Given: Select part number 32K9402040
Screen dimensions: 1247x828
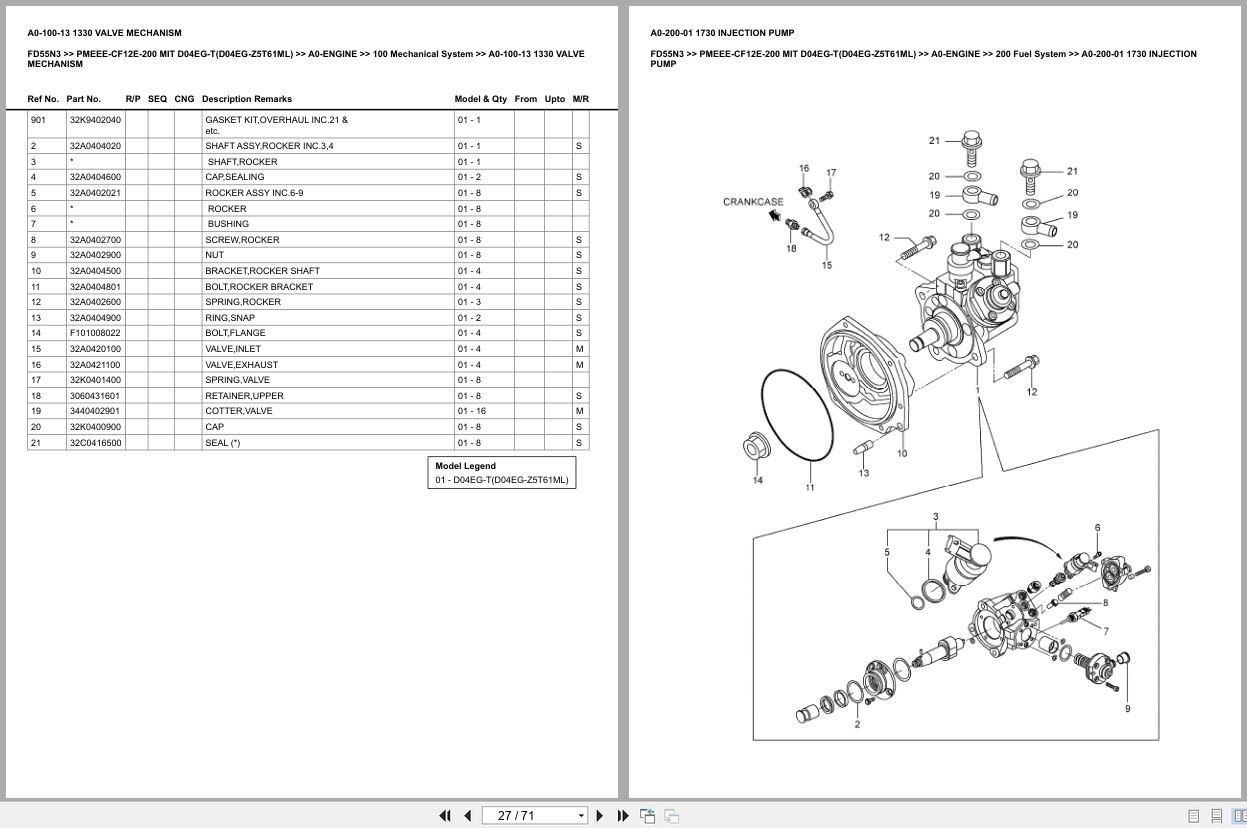Looking at the screenshot, I should 95,120.
